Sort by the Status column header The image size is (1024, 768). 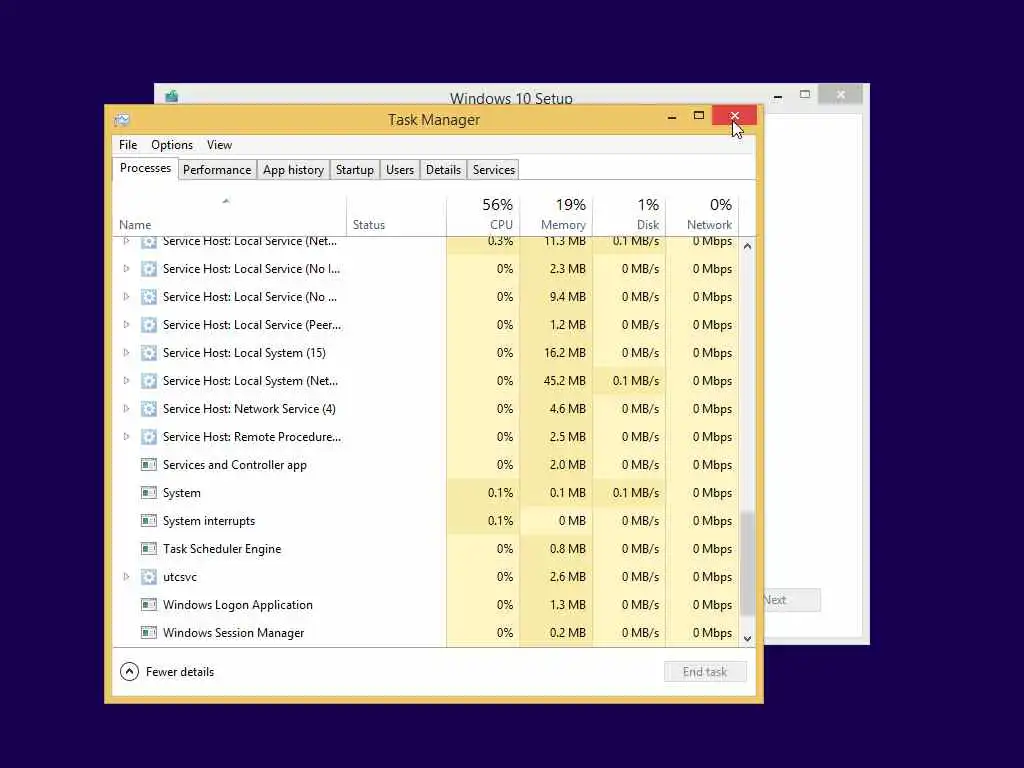[396, 214]
